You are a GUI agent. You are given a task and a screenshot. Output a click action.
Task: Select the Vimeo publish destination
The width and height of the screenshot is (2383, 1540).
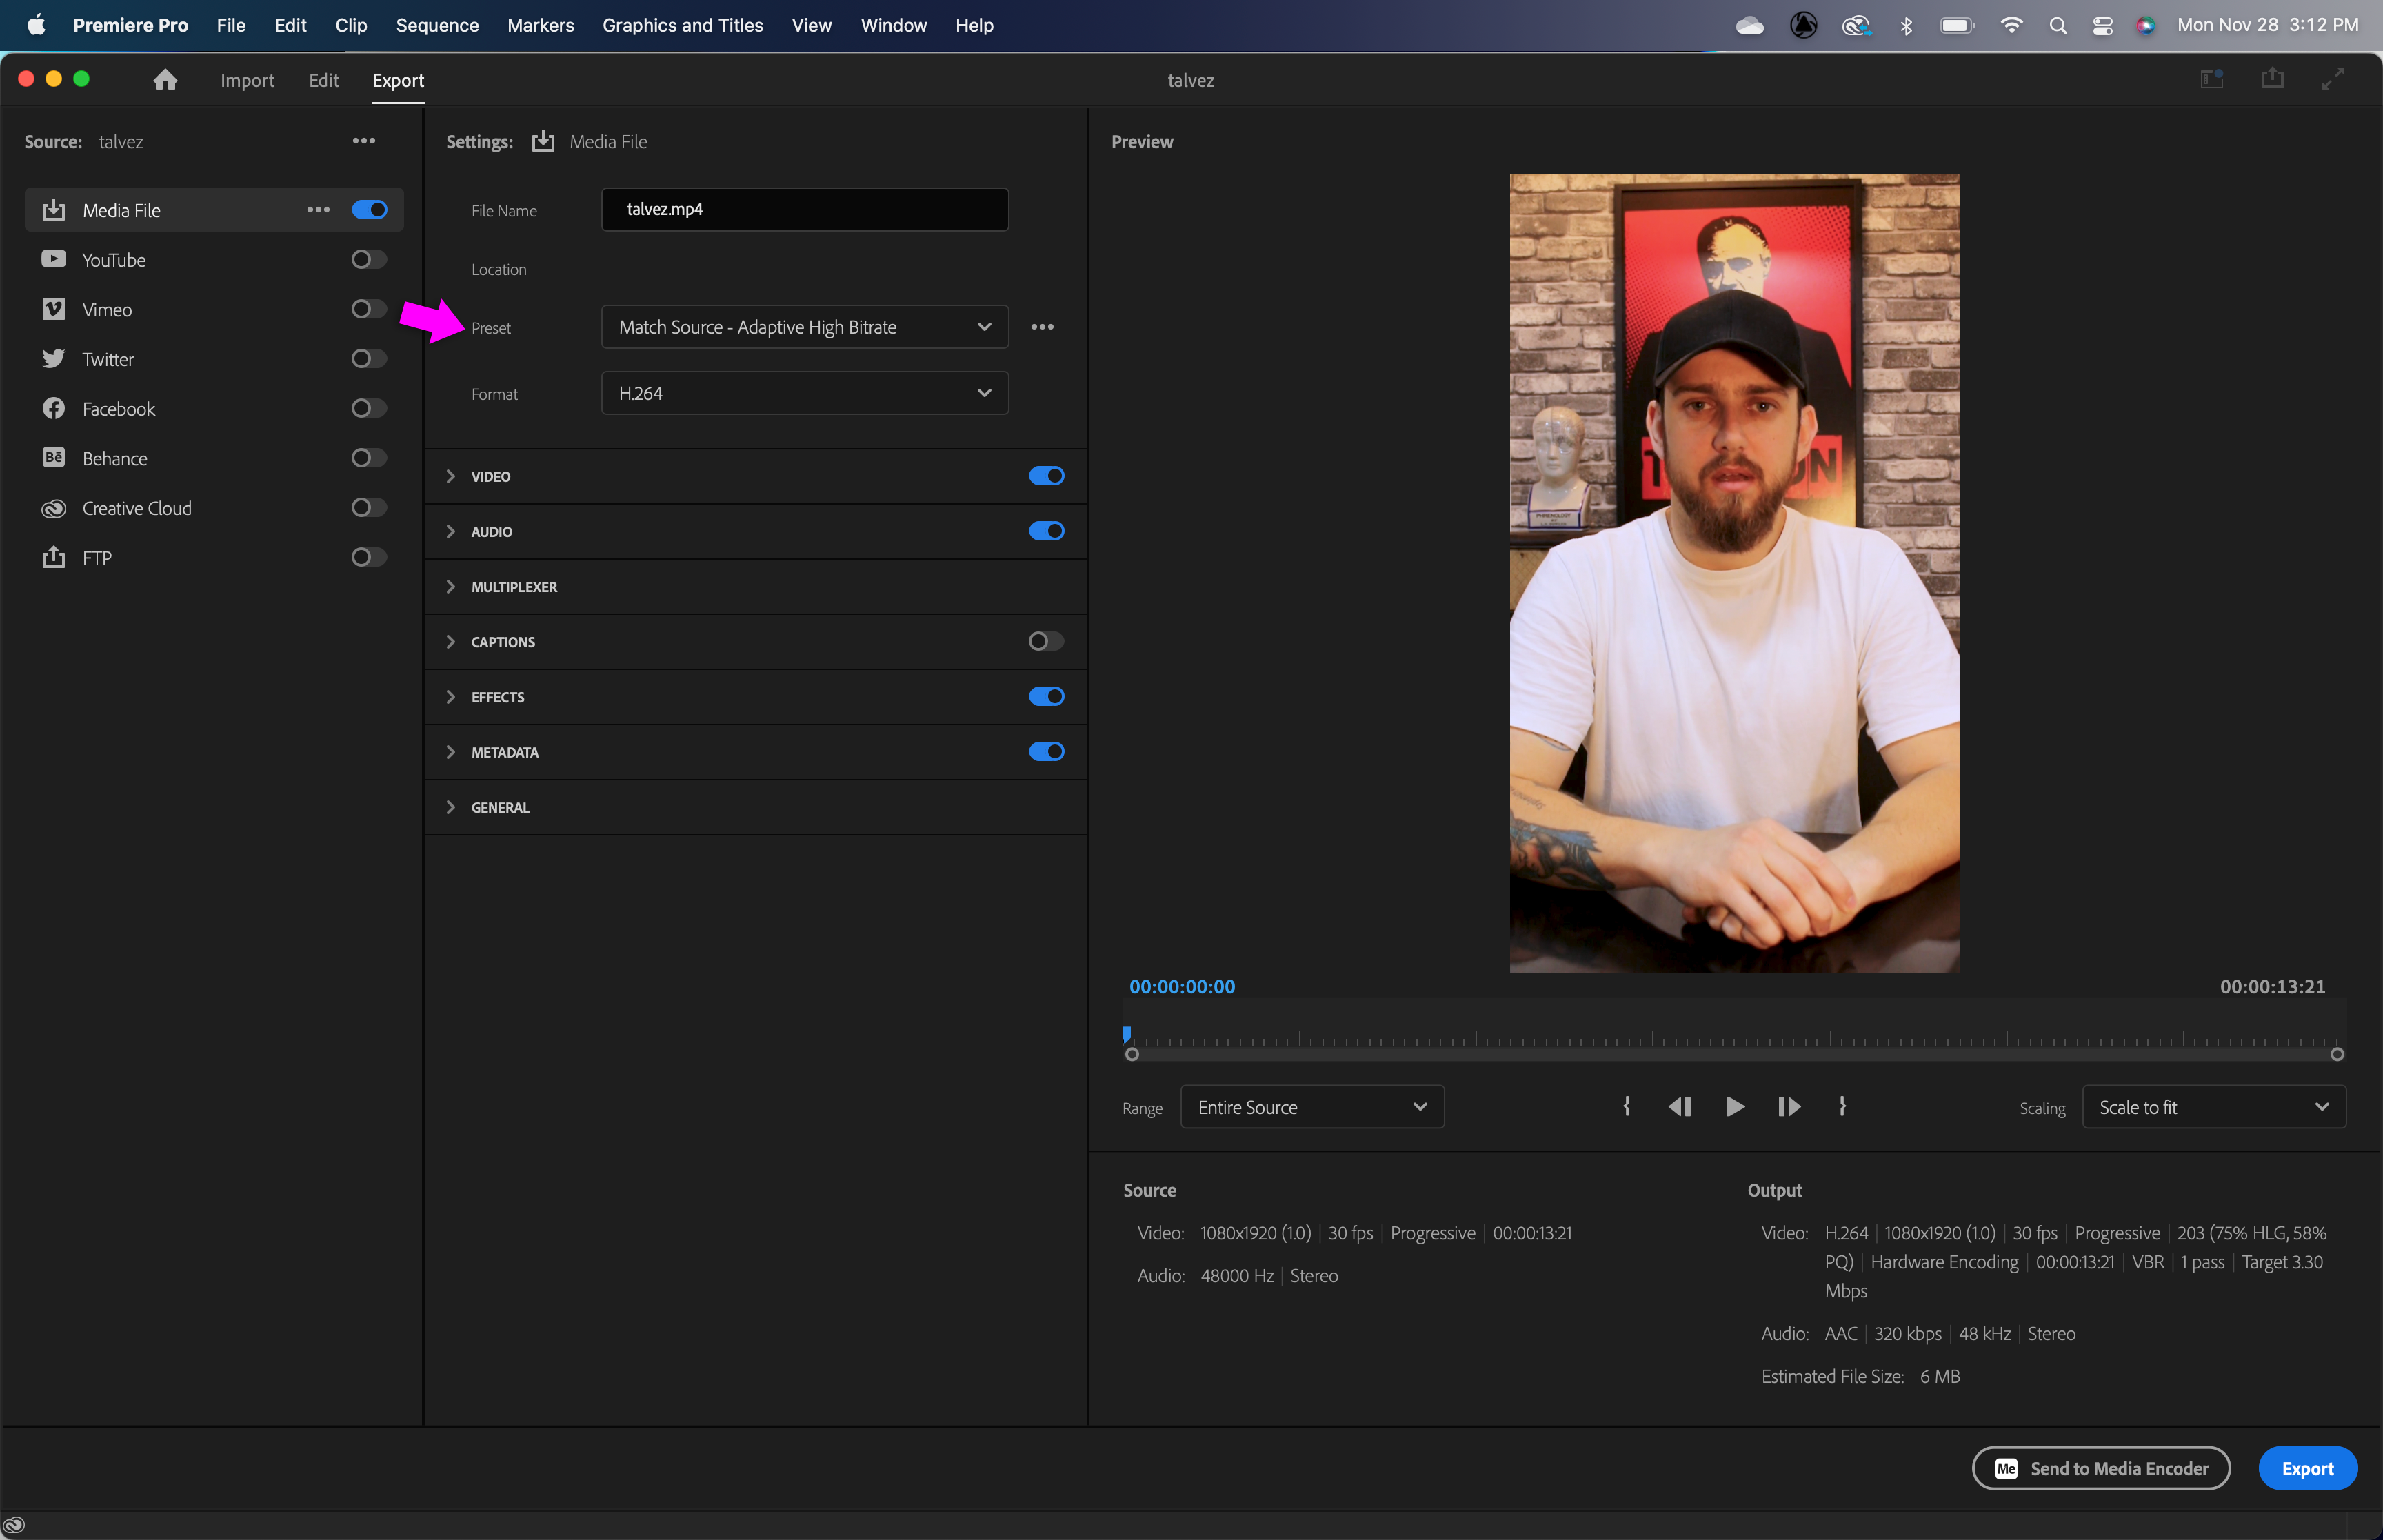pos(106,309)
